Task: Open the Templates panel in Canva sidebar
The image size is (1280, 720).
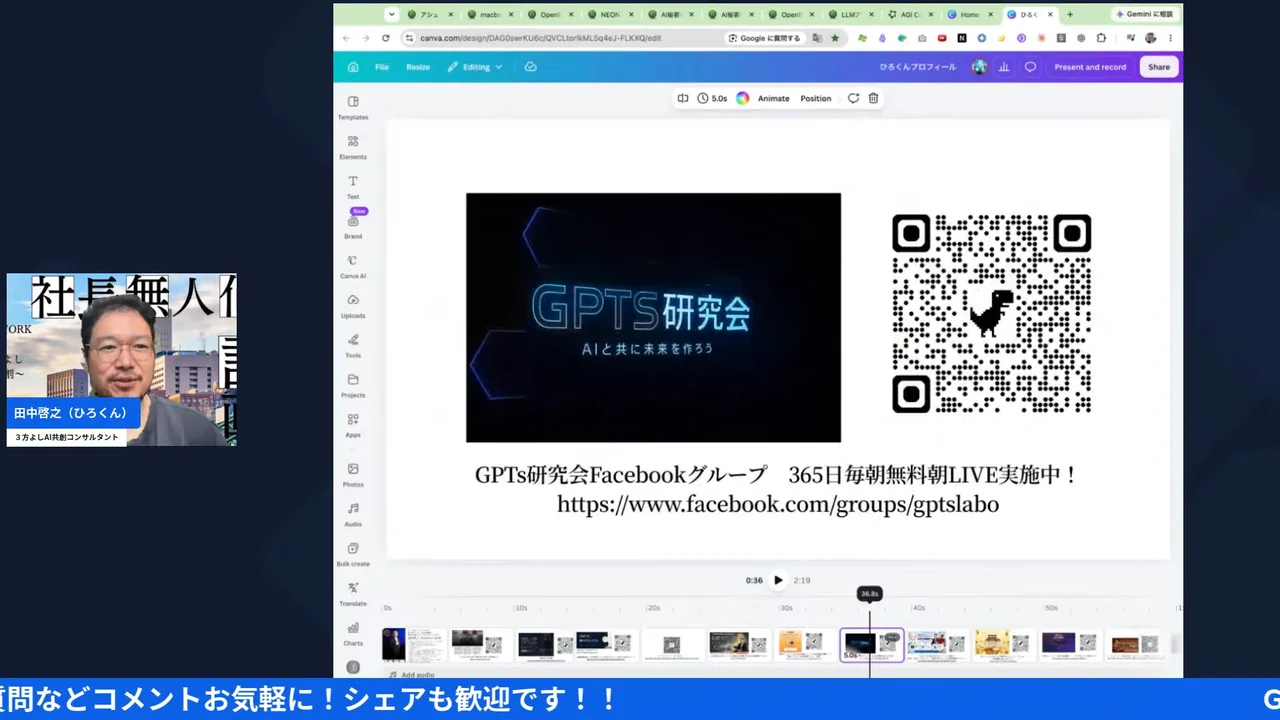Action: [x=353, y=107]
